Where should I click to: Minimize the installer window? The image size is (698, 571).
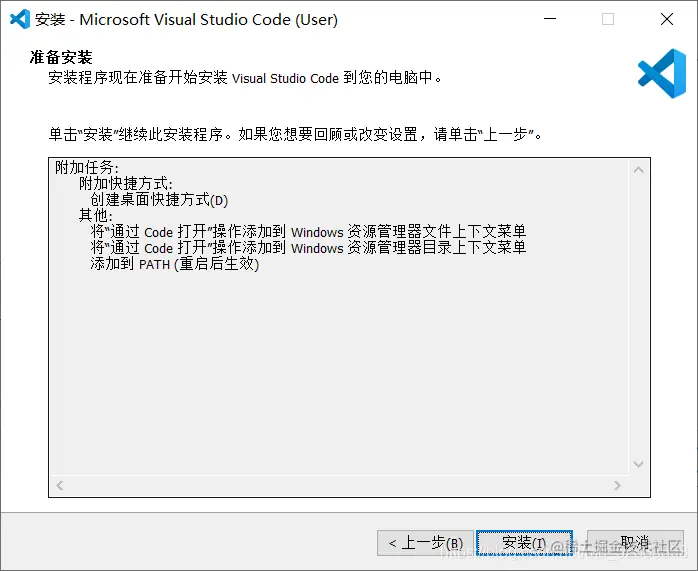pyautogui.click(x=550, y=19)
